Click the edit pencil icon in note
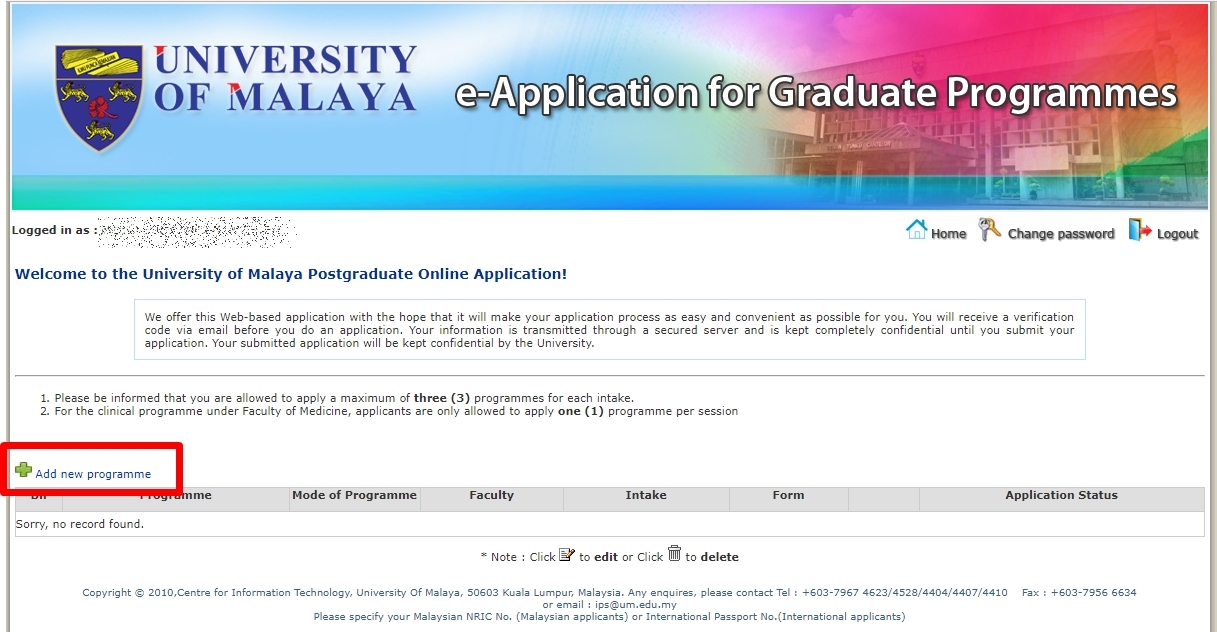Viewport: 1217px width, 632px height. (567, 554)
